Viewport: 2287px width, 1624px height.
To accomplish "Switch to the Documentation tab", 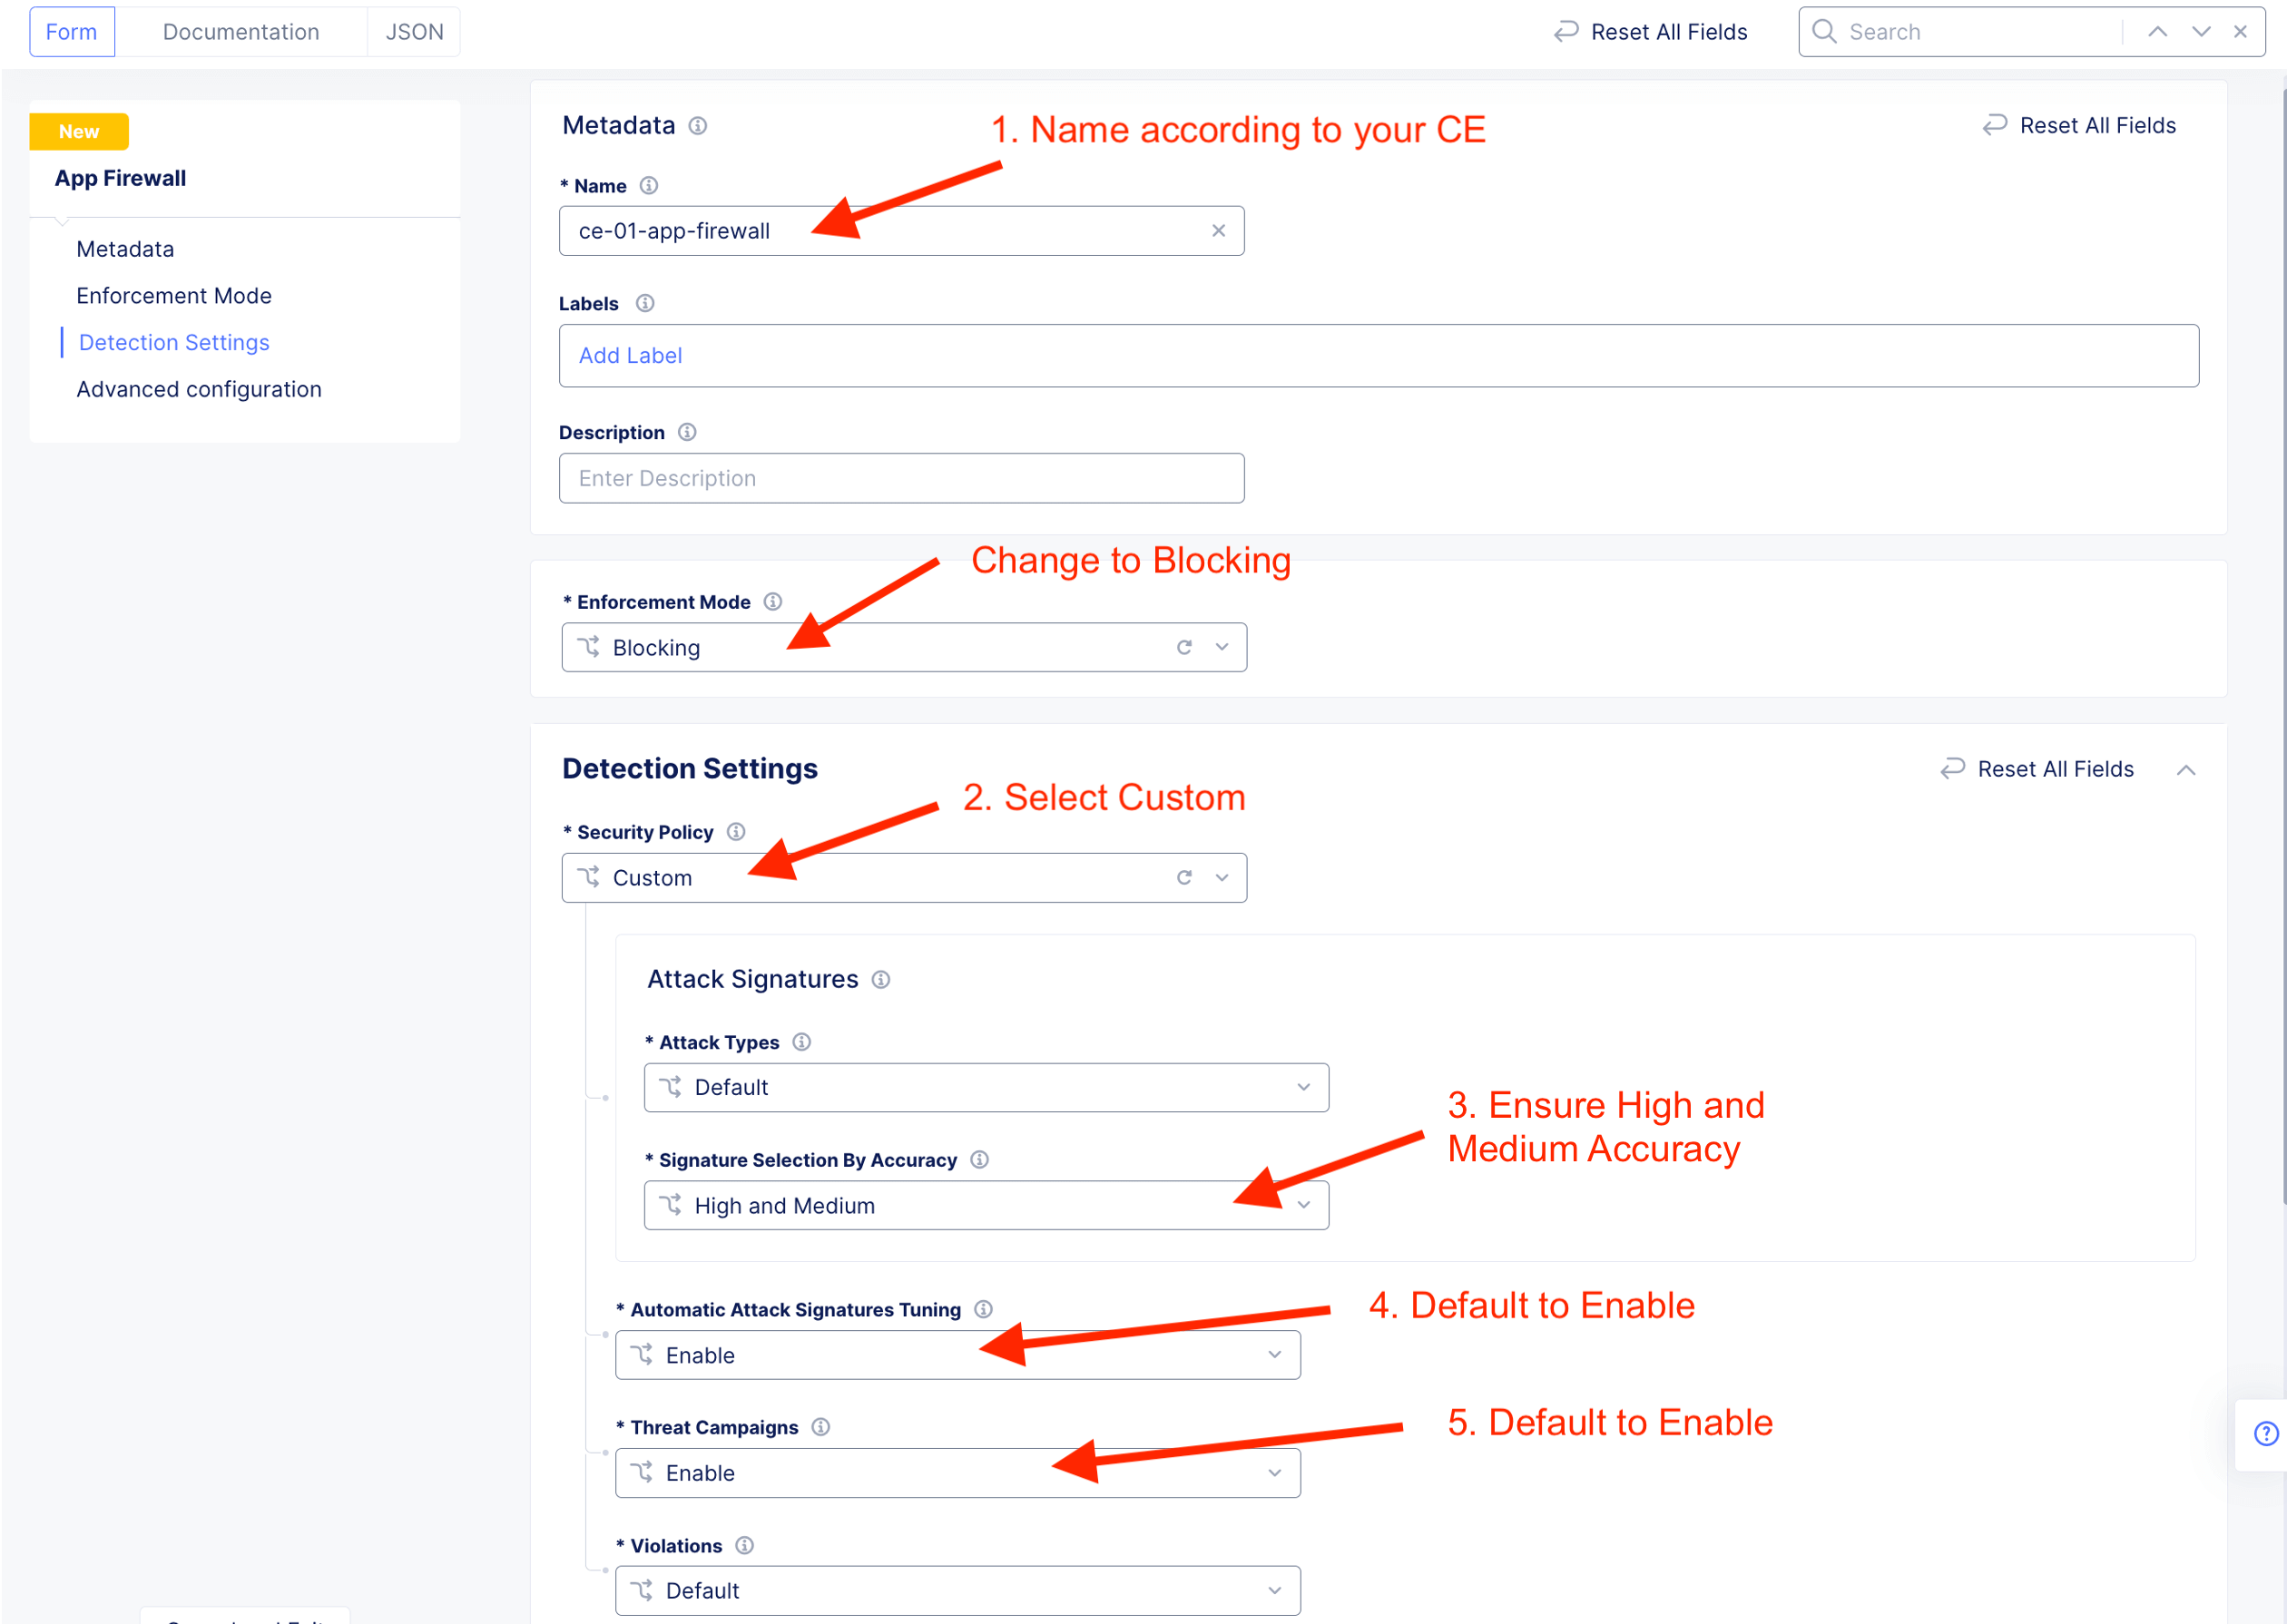I will pos(241,32).
